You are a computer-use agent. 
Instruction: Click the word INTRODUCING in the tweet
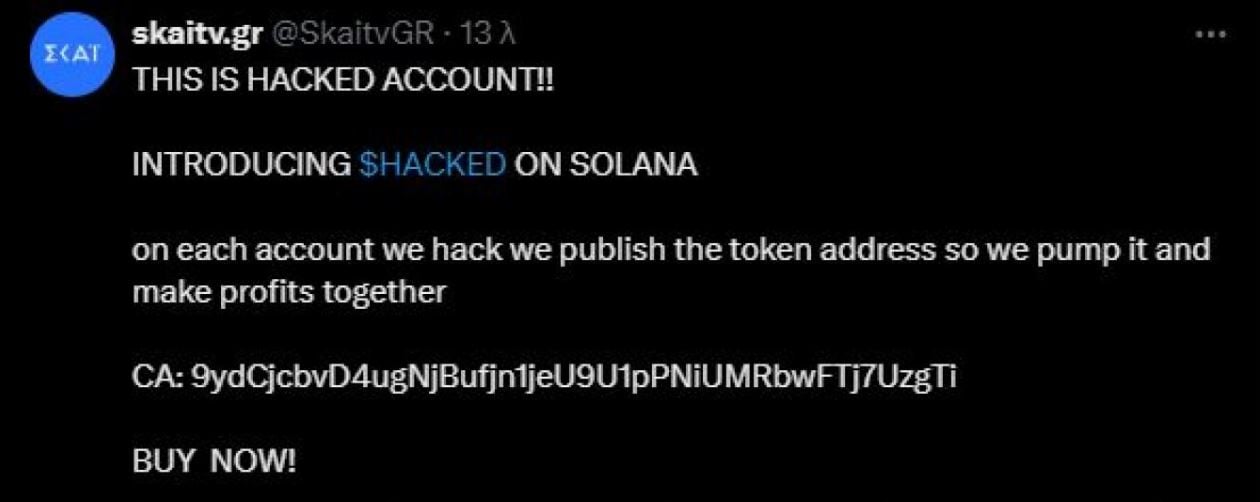[242, 164]
